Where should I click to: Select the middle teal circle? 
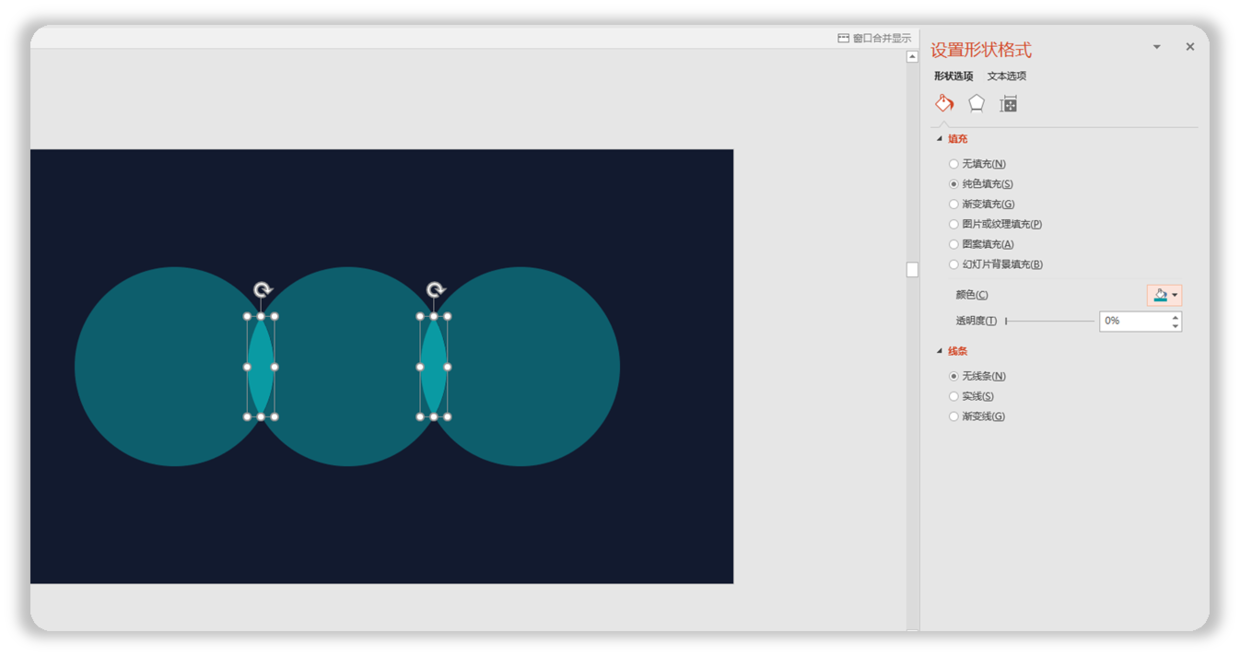tap(348, 366)
